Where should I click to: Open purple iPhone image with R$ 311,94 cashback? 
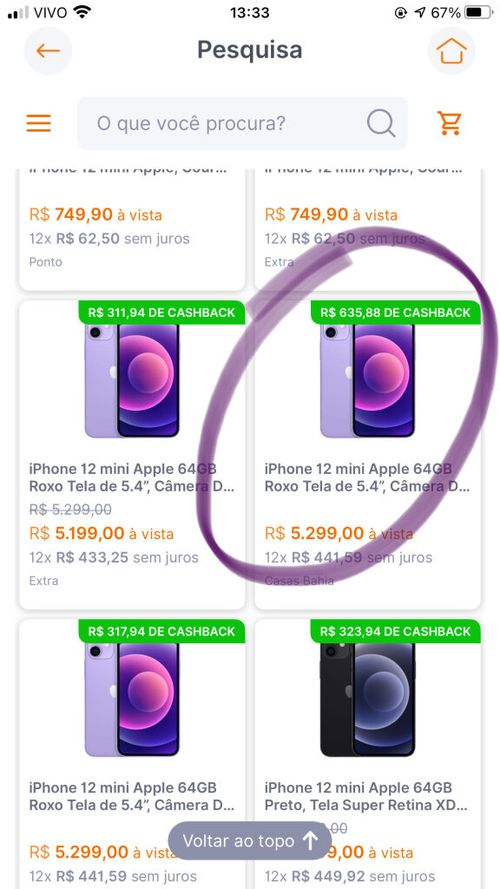[x=132, y=380]
